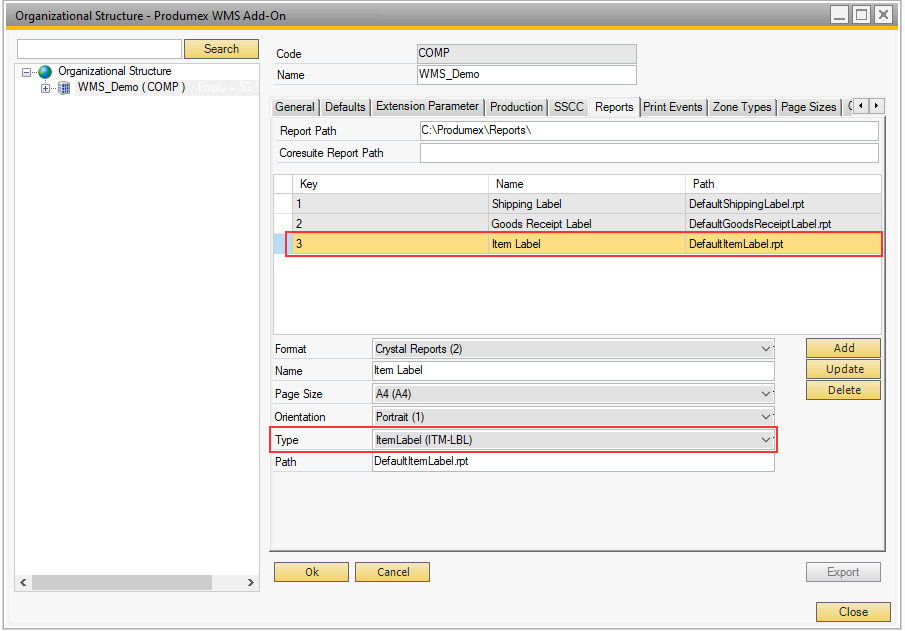The width and height of the screenshot is (905, 631).
Task: Open the Orientation dropdown
Action: [x=766, y=417]
